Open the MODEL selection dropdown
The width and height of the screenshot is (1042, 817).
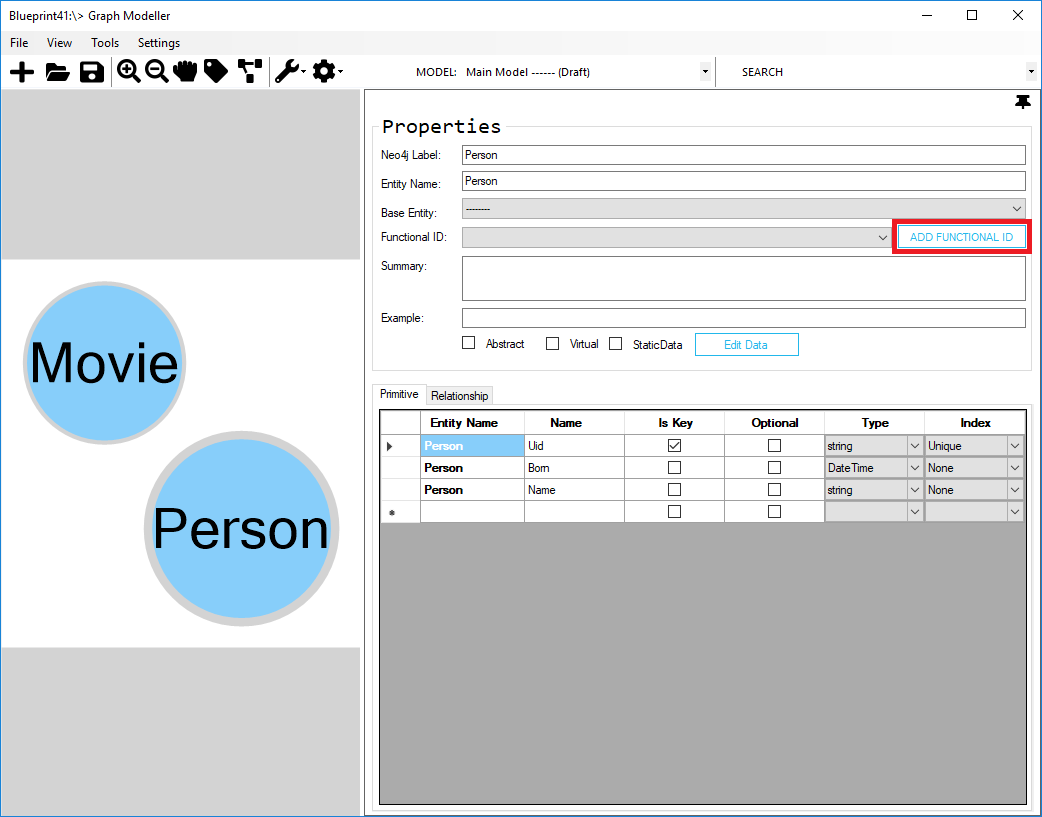[705, 72]
